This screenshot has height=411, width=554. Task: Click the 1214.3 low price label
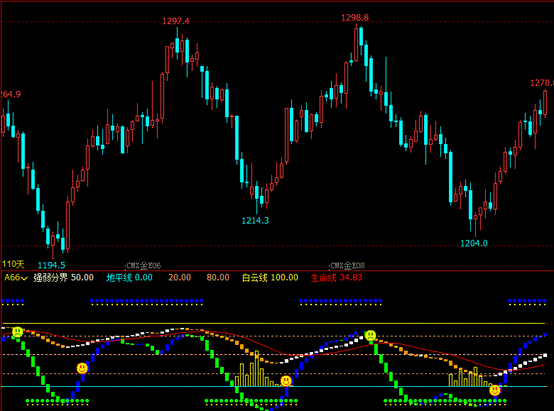click(255, 221)
